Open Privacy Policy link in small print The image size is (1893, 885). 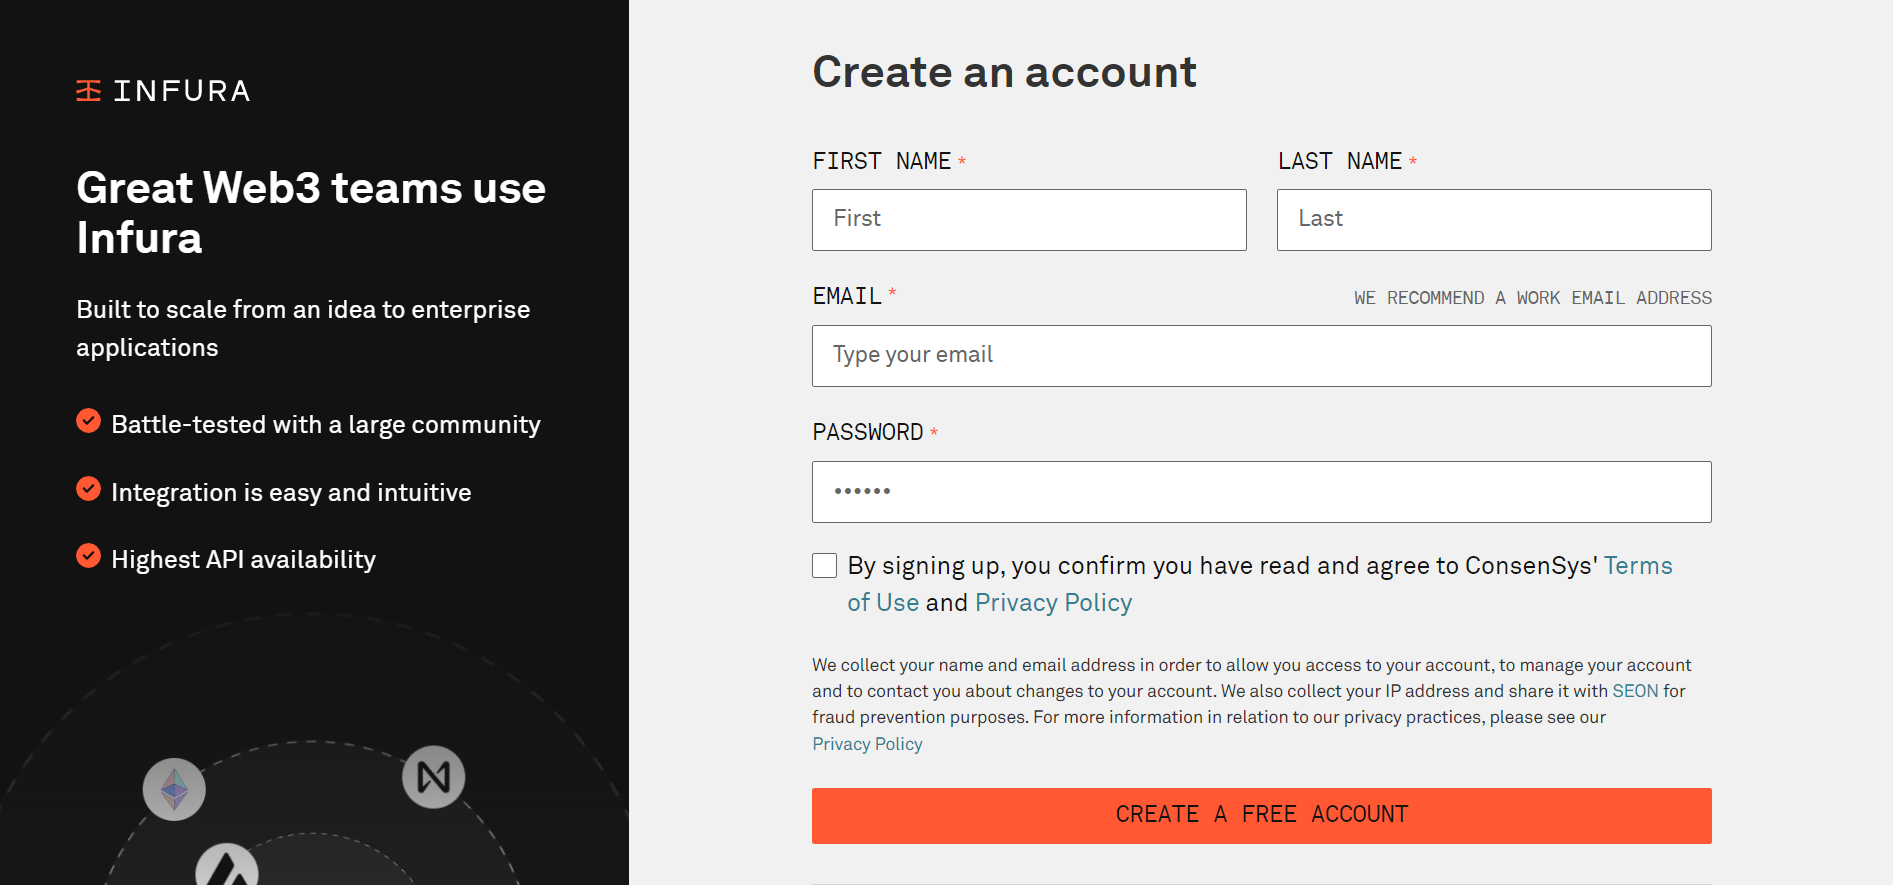(867, 744)
